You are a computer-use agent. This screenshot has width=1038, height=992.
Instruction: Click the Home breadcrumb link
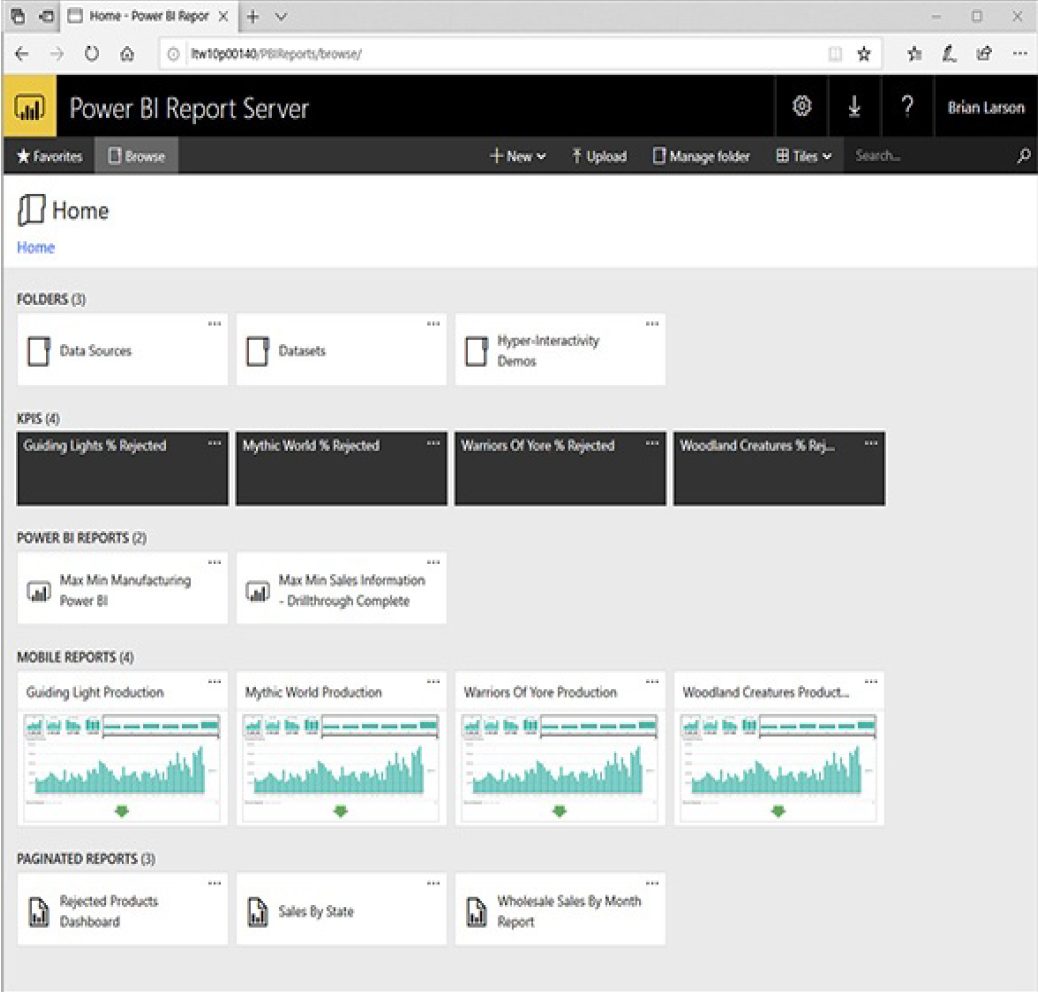35,247
